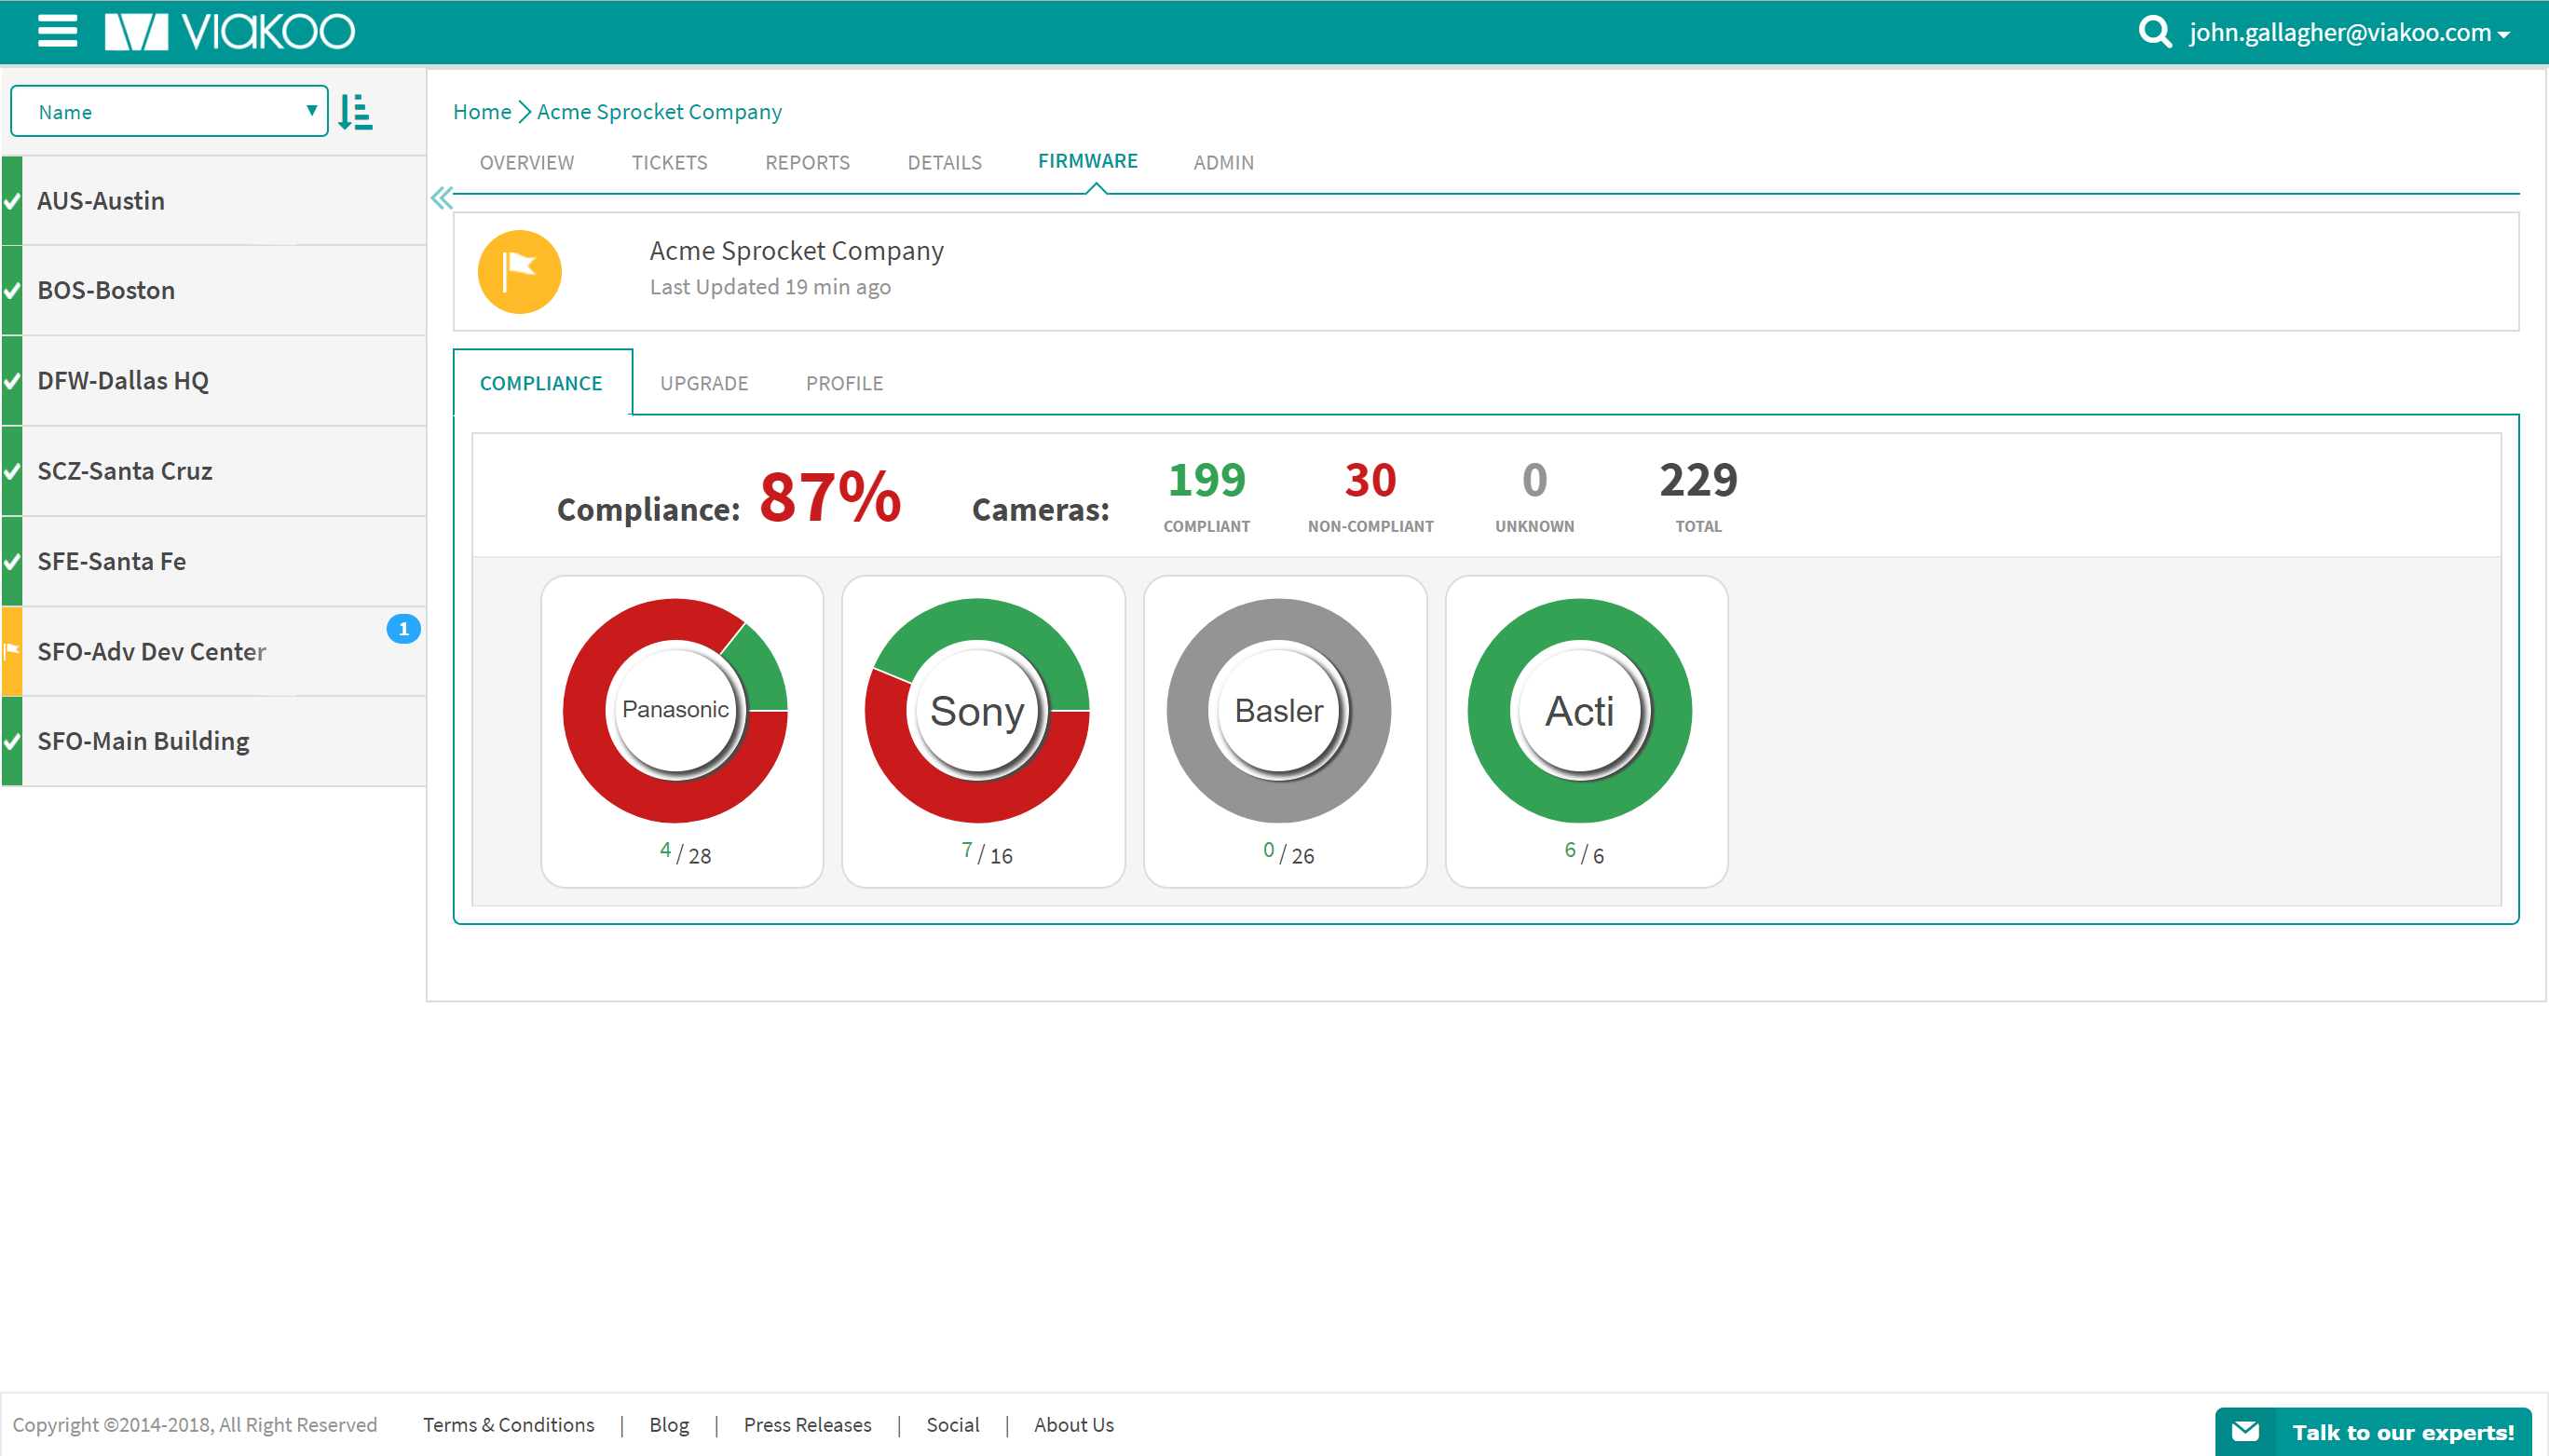The height and width of the screenshot is (1456, 2549).
Task: Click the green check status of SFE-Santa Fe
Action: click(11, 561)
